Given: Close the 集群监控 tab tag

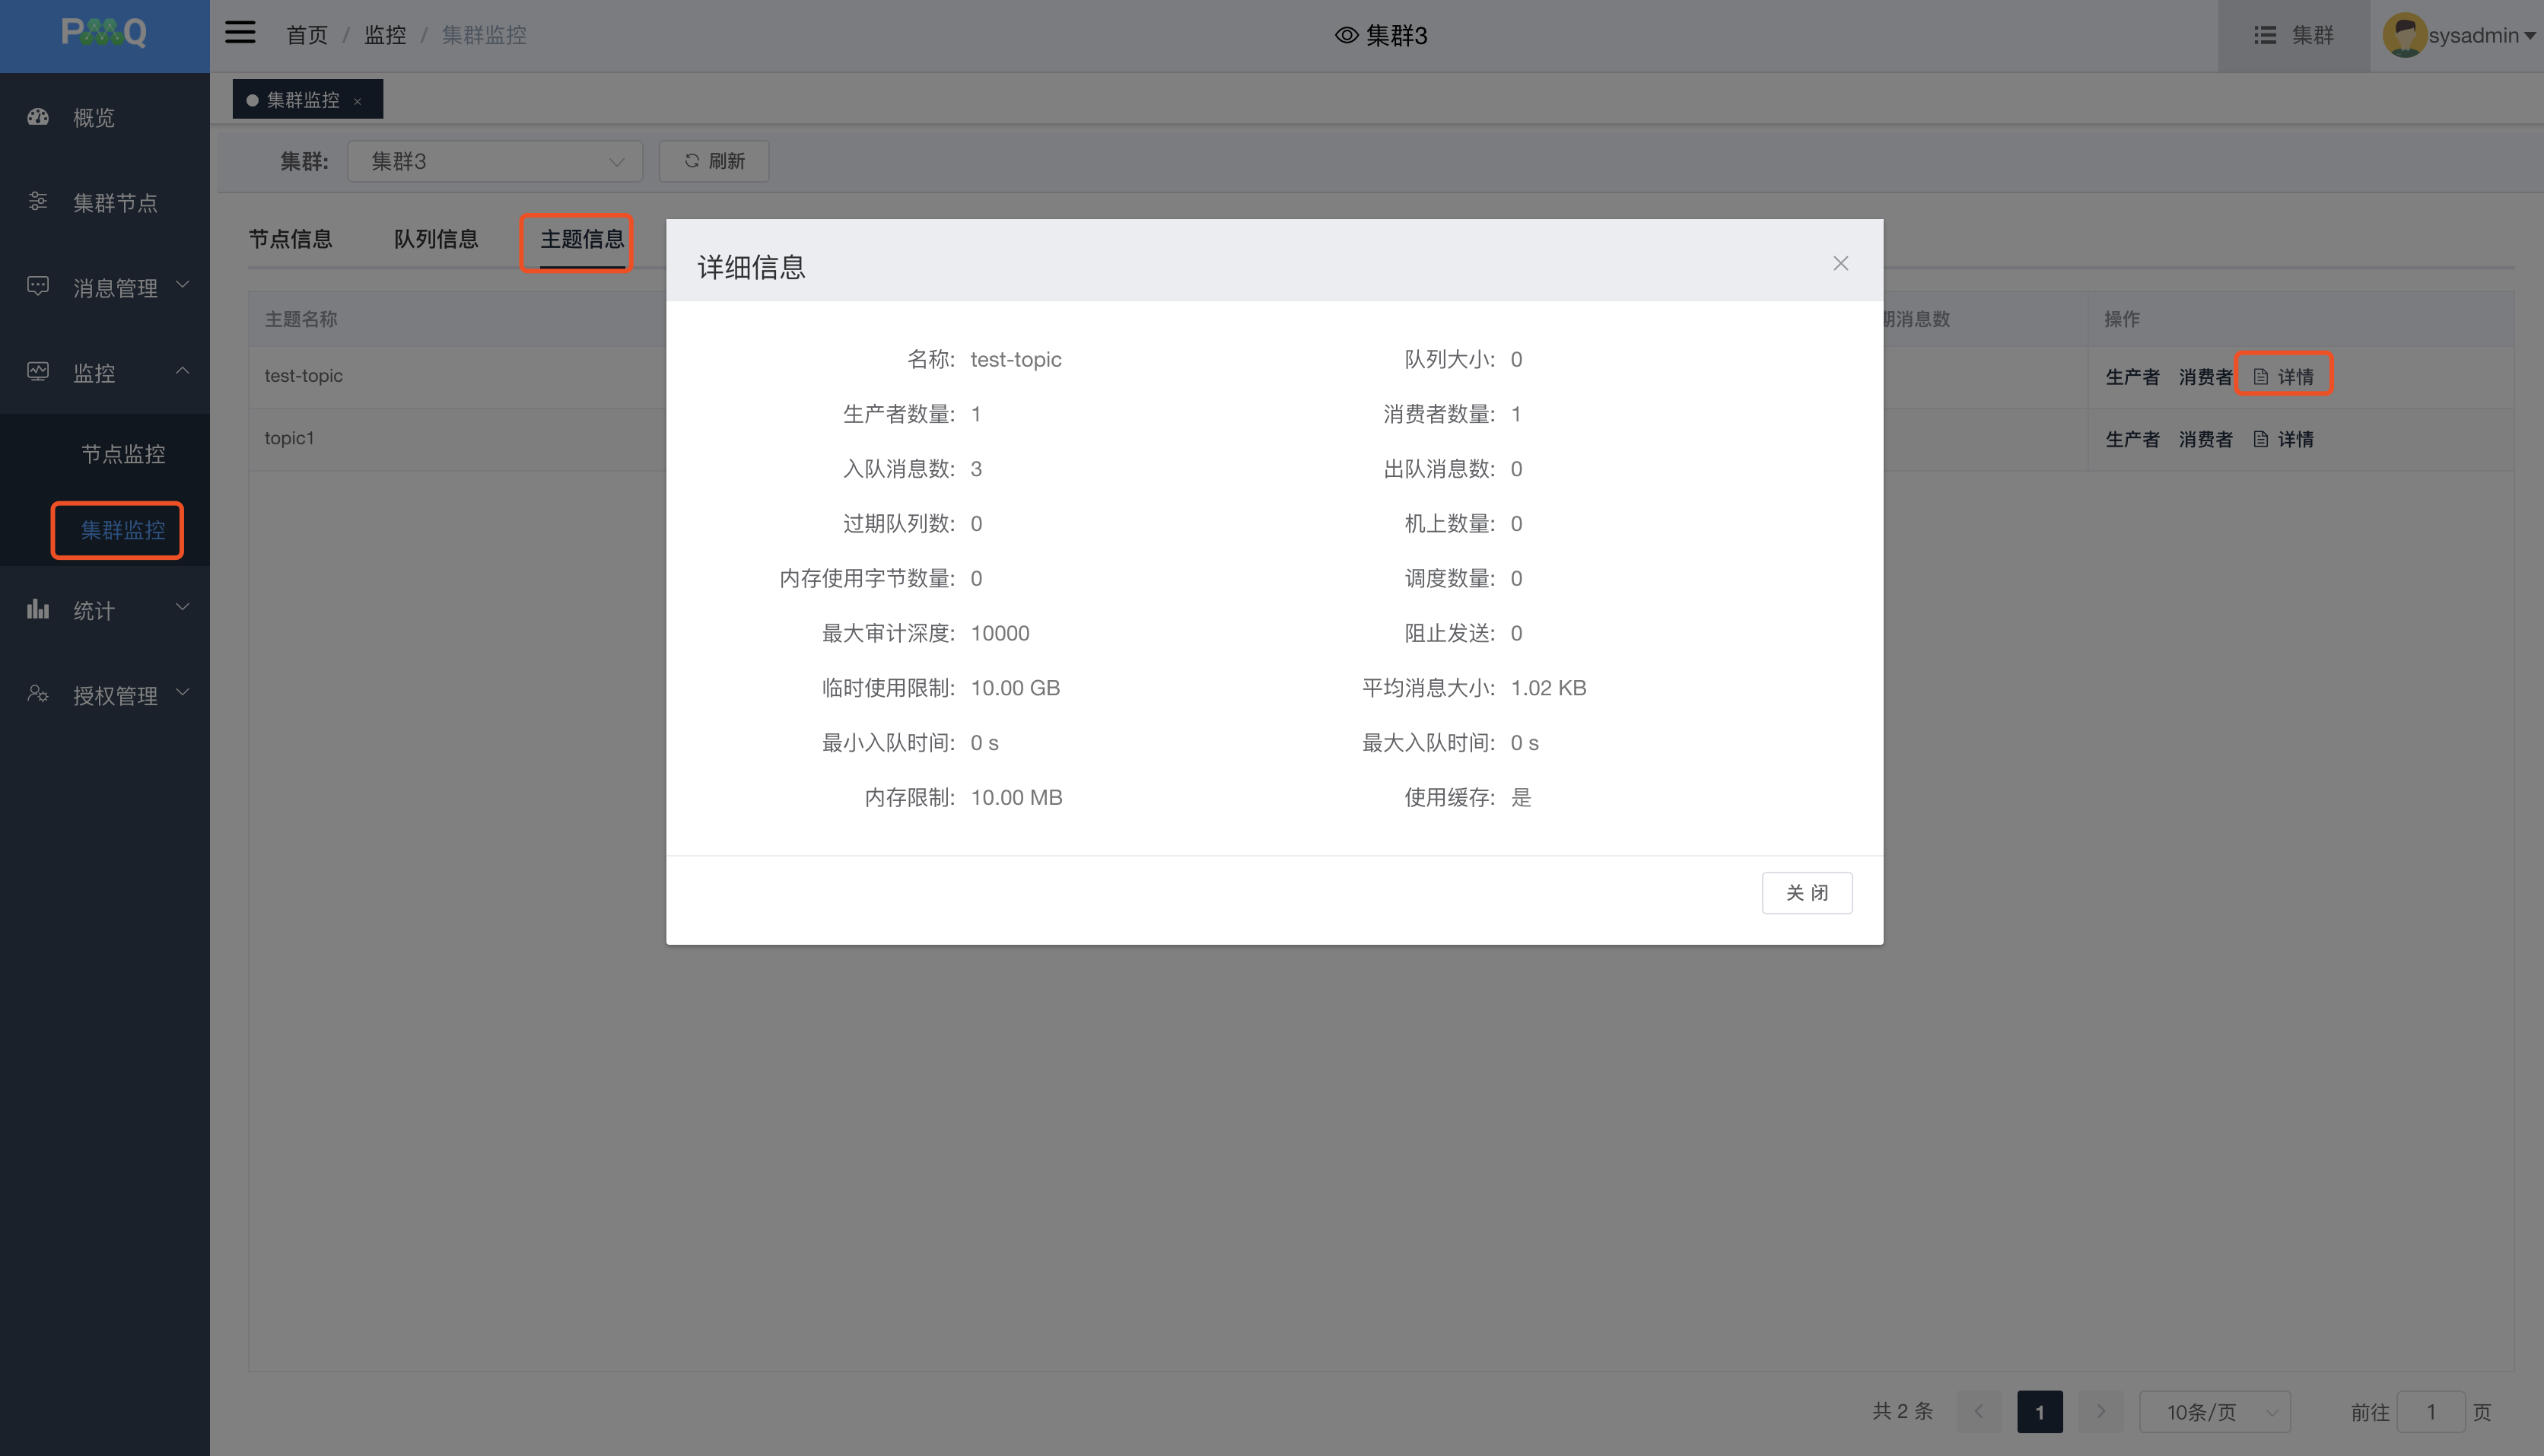Looking at the screenshot, I should click(x=358, y=101).
